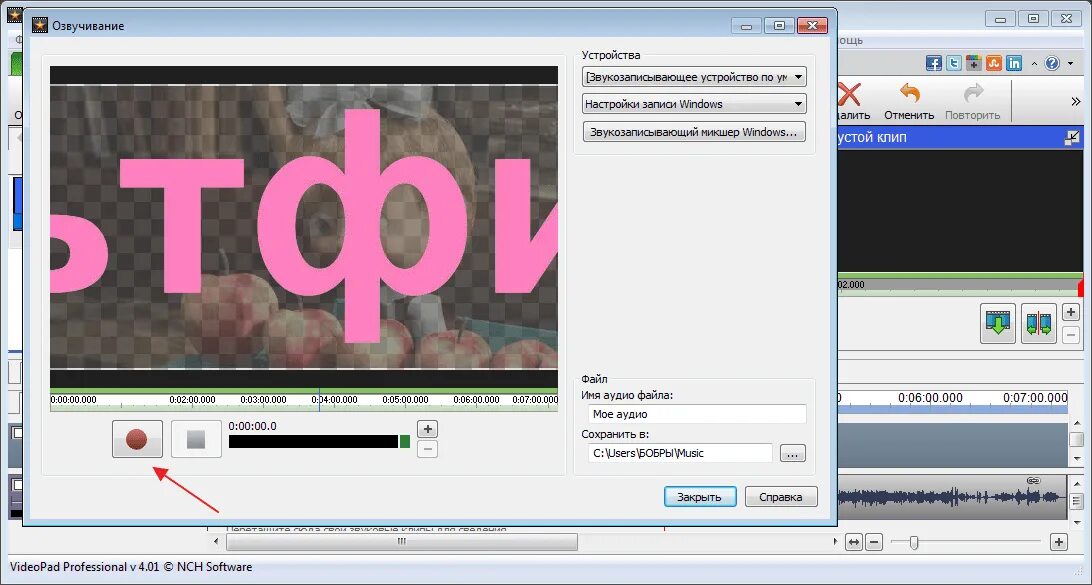This screenshot has width=1092, height=585.
Task: Click the plus button beside the split clip icon
Action: (x=1071, y=312)
